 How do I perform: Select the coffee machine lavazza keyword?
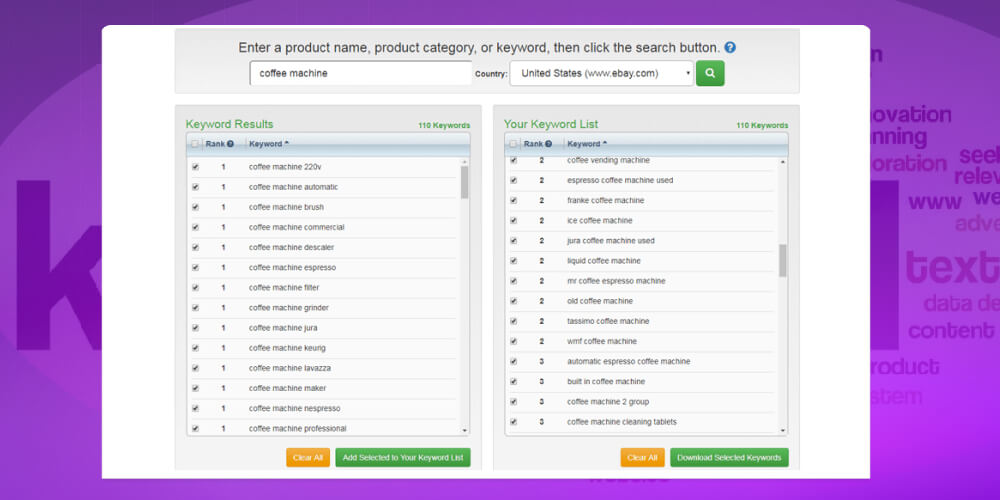[290, 368]
